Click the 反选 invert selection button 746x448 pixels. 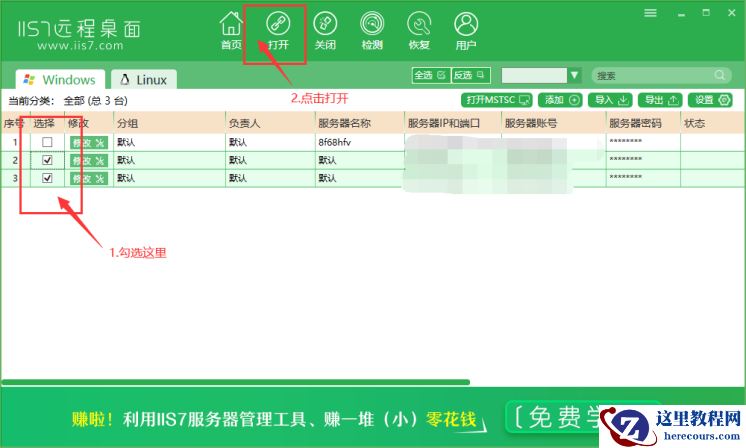click(x=470, y=75)
